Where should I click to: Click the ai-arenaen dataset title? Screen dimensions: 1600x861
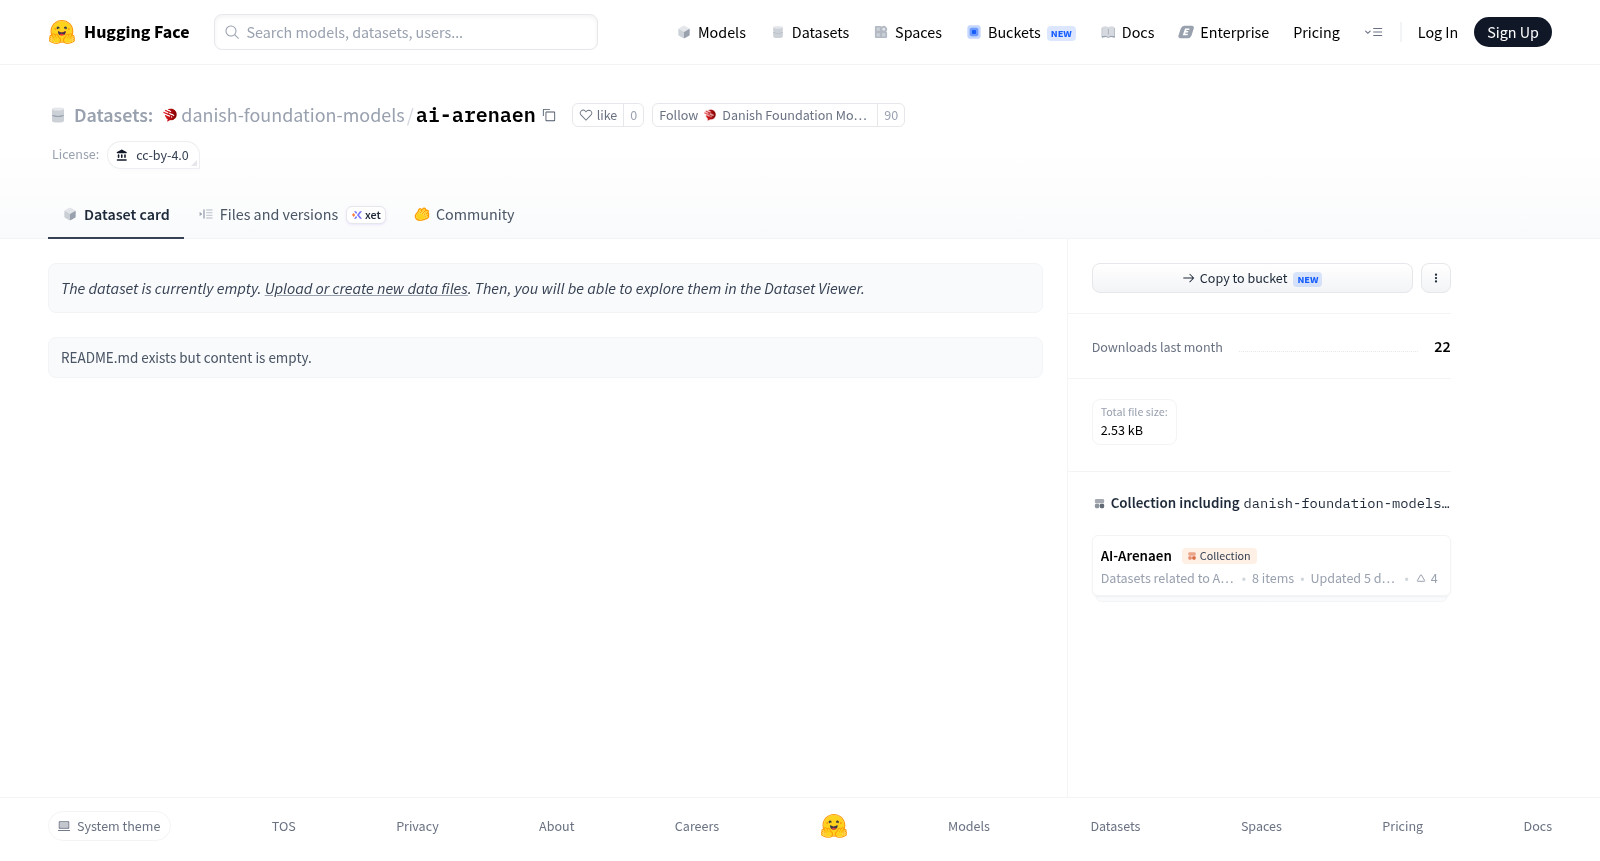click(475, 115)
